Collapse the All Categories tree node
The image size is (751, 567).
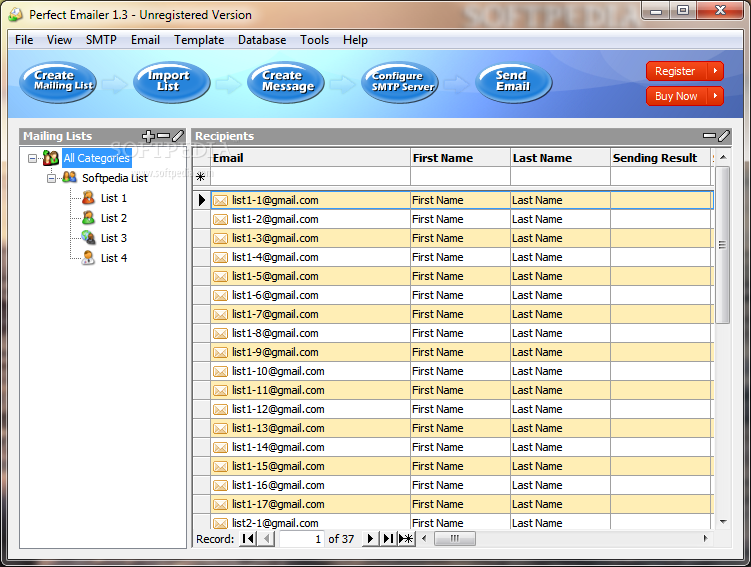33,158
